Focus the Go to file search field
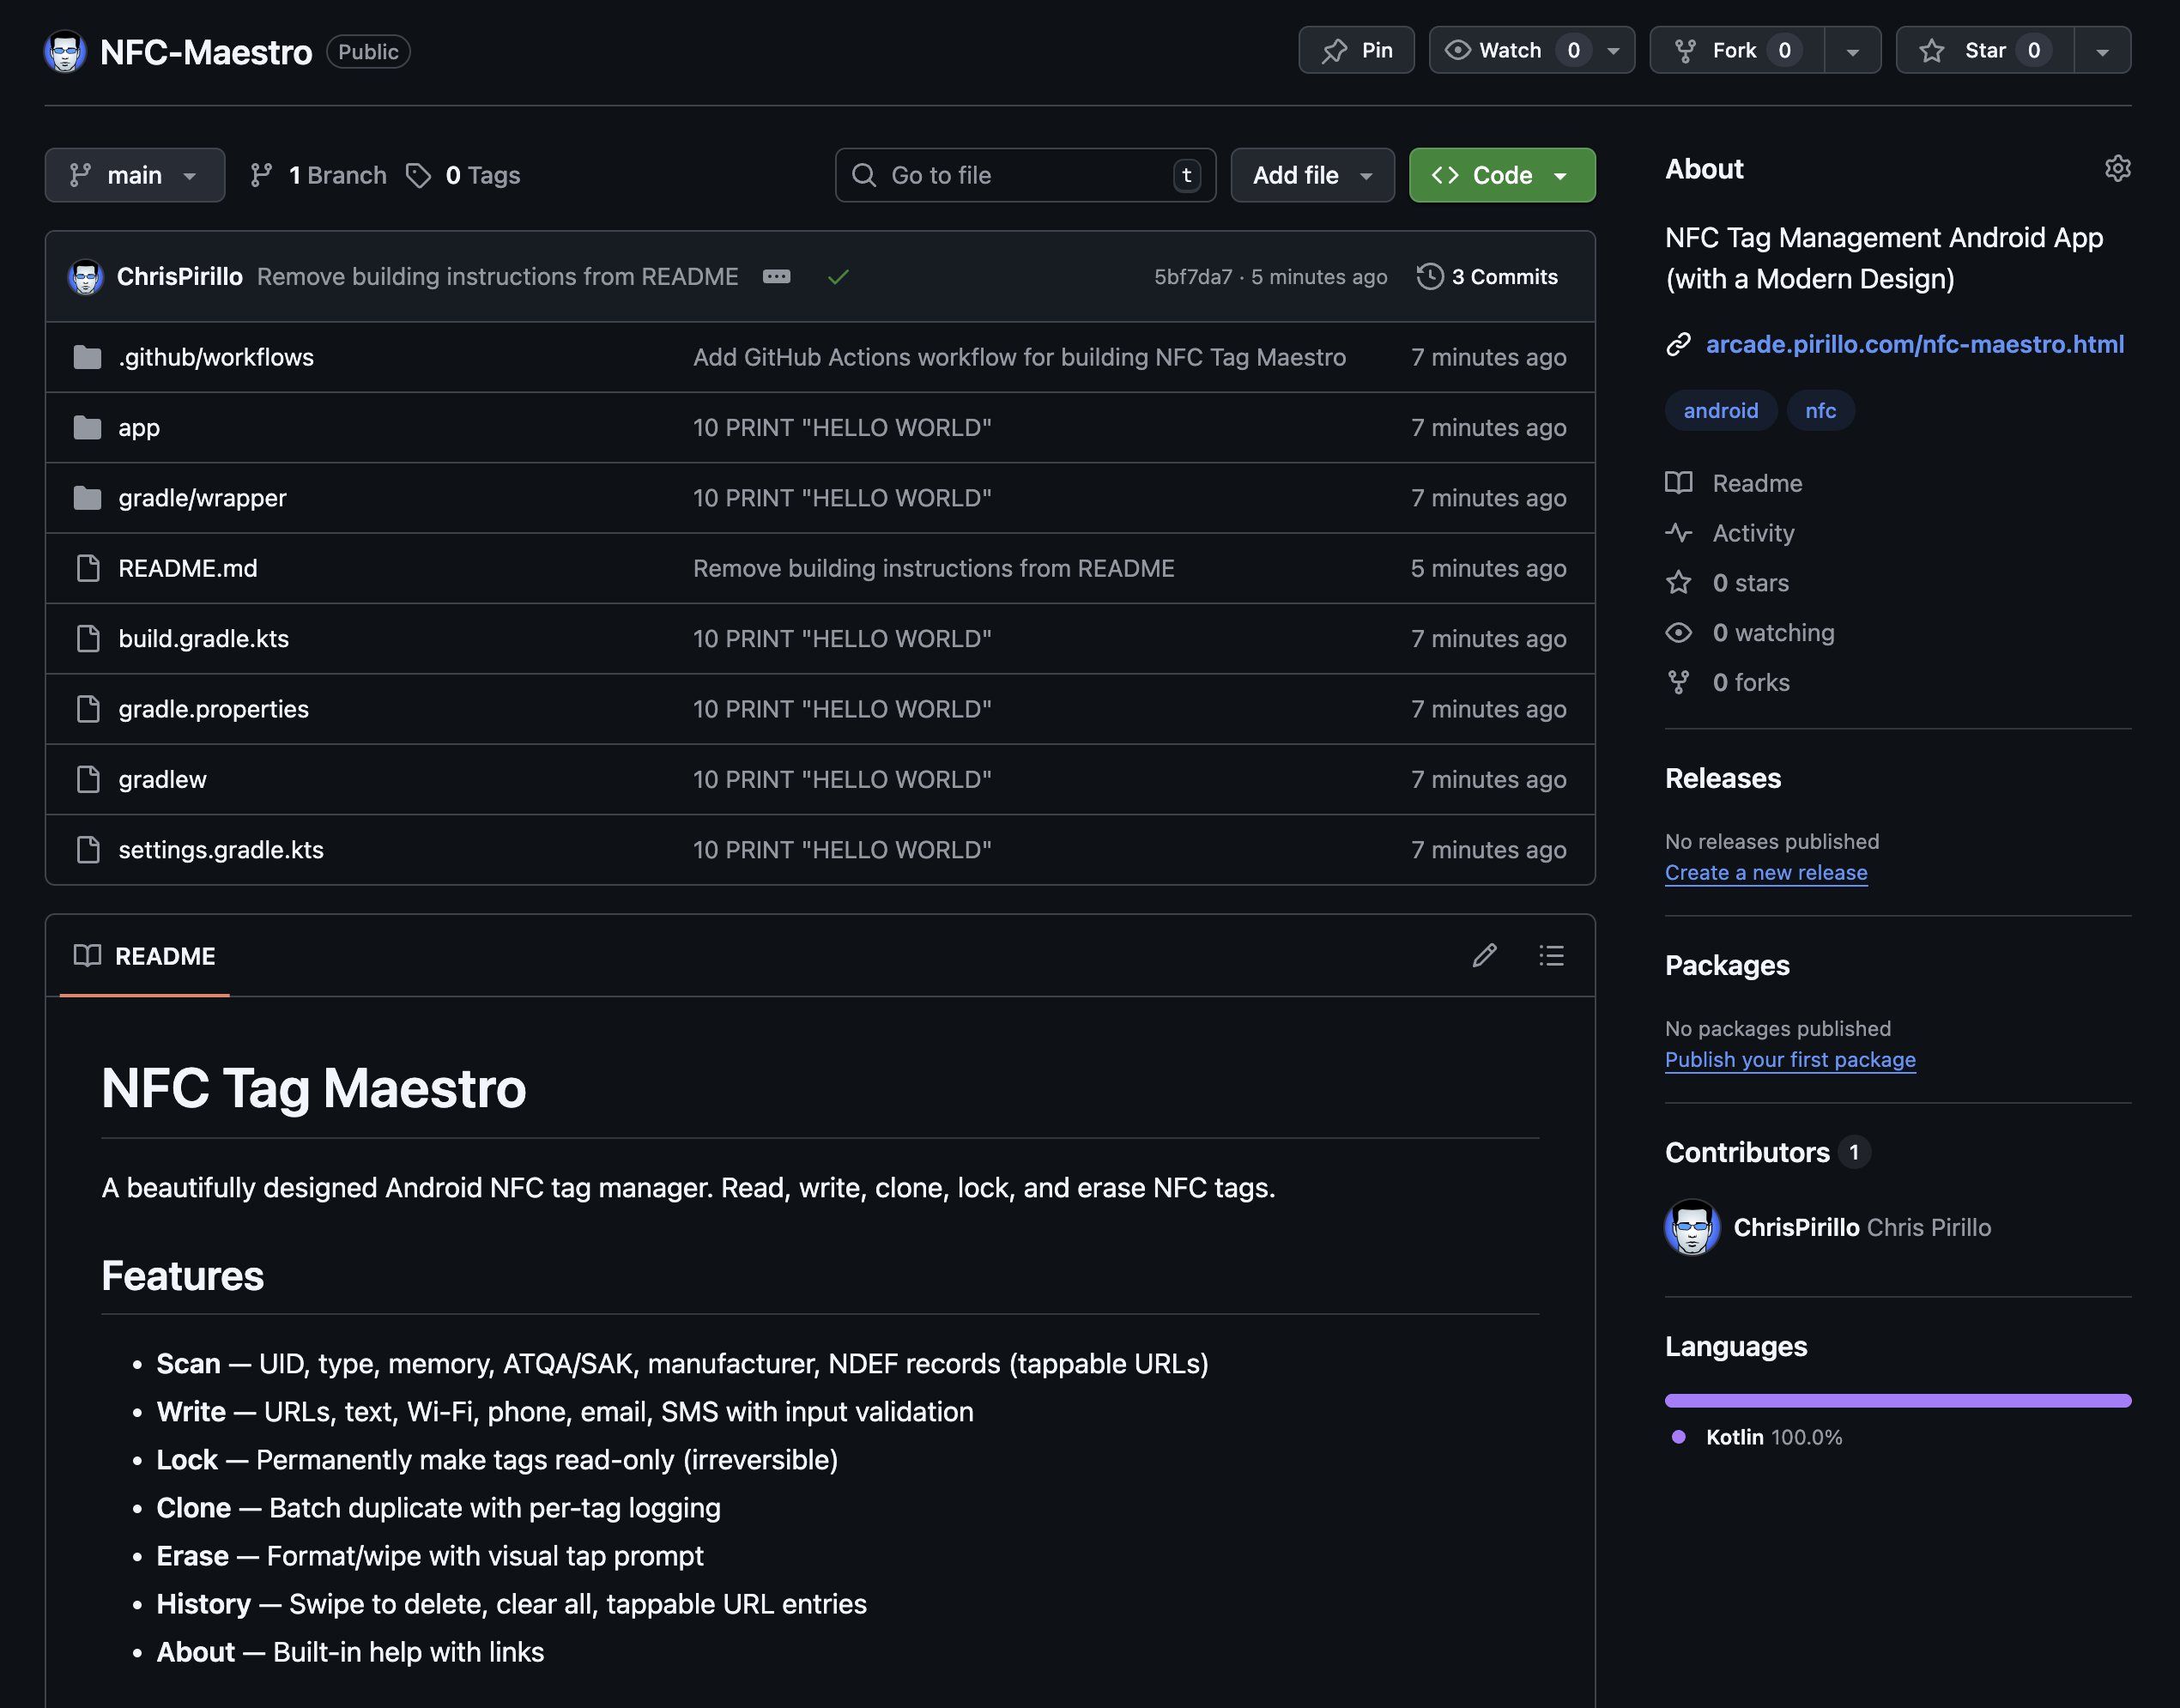Image resolution: width=2180 pixels, height=1708 pixels. point(1025,175)
